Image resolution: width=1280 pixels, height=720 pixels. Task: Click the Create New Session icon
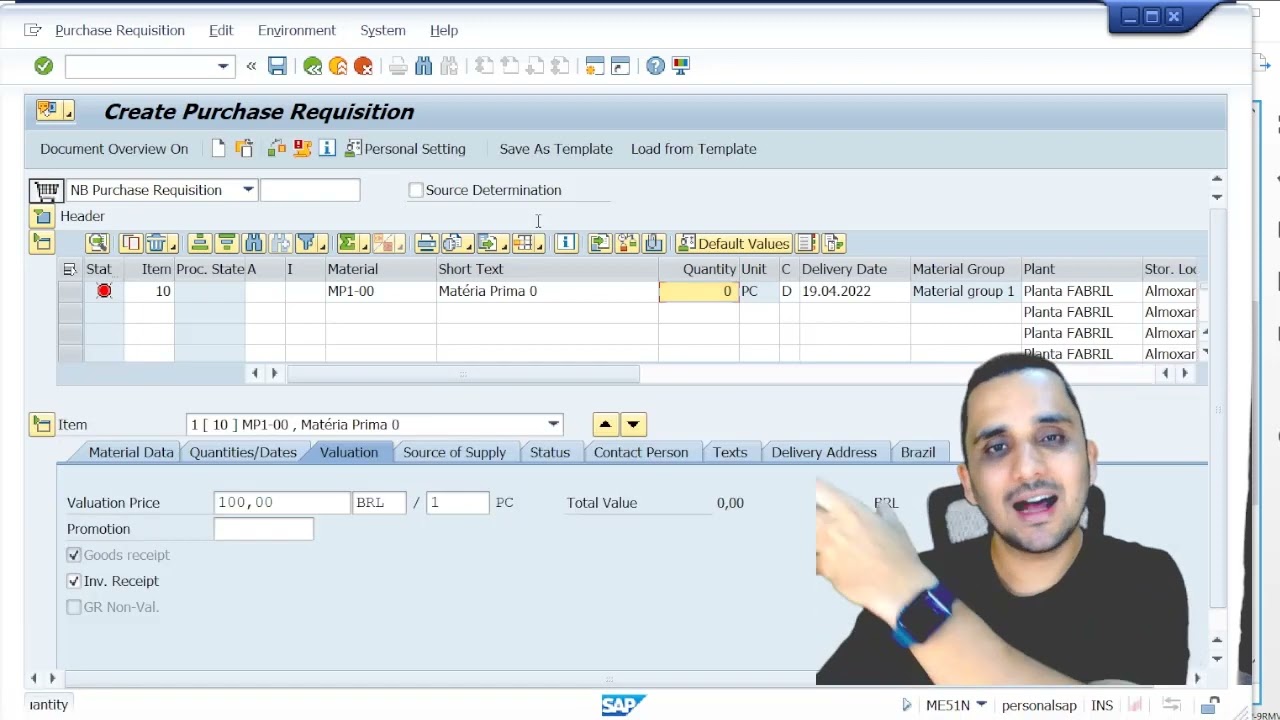(x=595, y=66)
